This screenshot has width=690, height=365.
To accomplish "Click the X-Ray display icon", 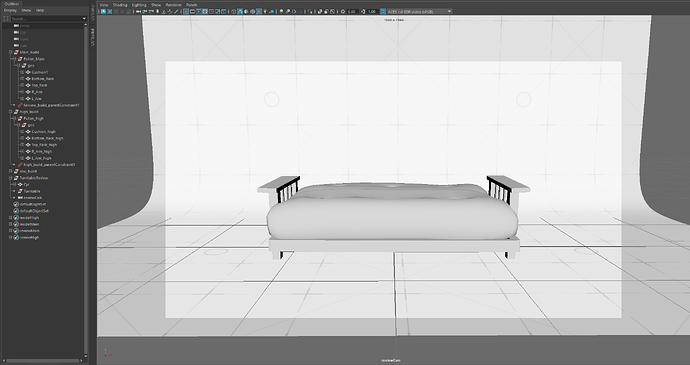I will point(320,11).
